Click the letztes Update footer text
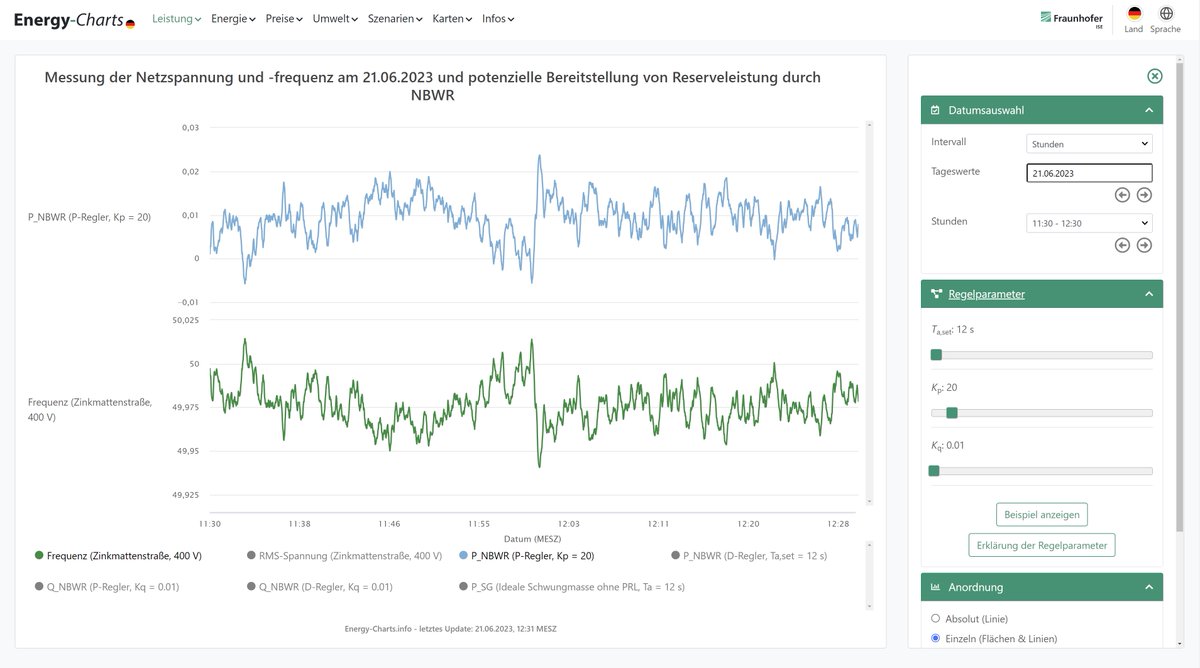 (x=450, y=629)
